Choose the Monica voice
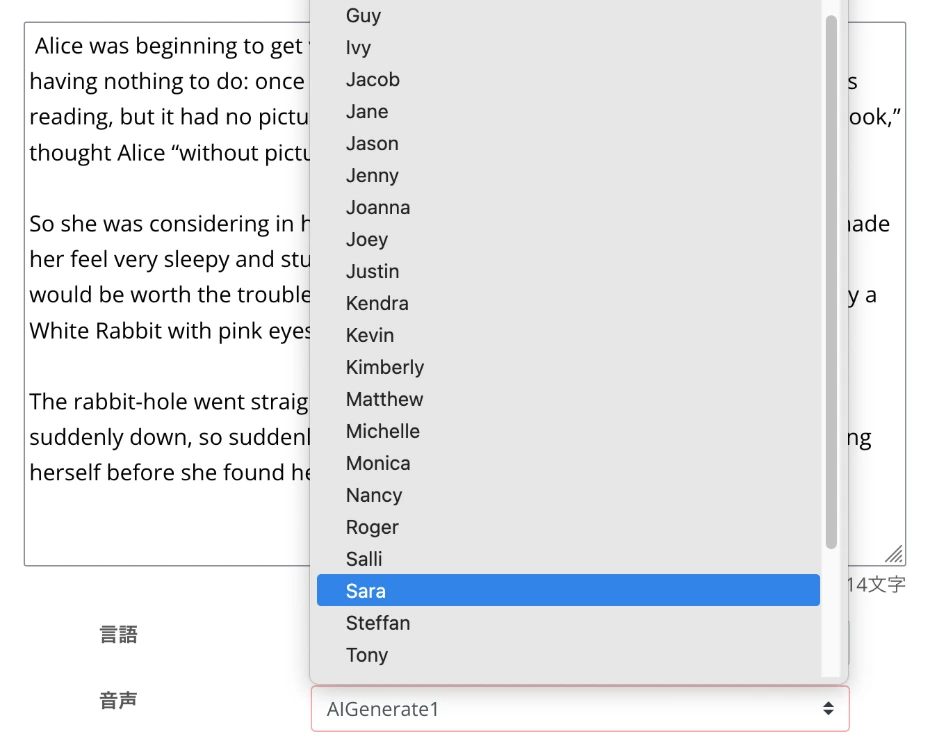 point(568,464)
